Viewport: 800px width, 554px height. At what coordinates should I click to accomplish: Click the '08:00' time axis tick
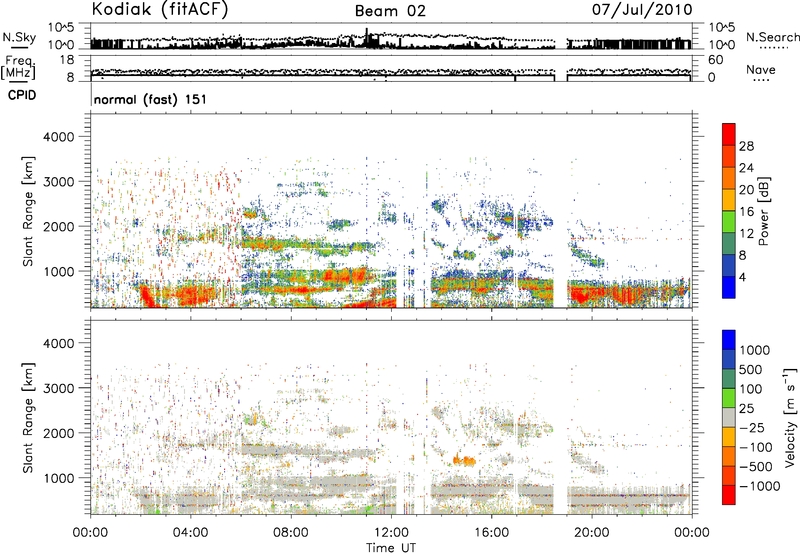(291, 533)
